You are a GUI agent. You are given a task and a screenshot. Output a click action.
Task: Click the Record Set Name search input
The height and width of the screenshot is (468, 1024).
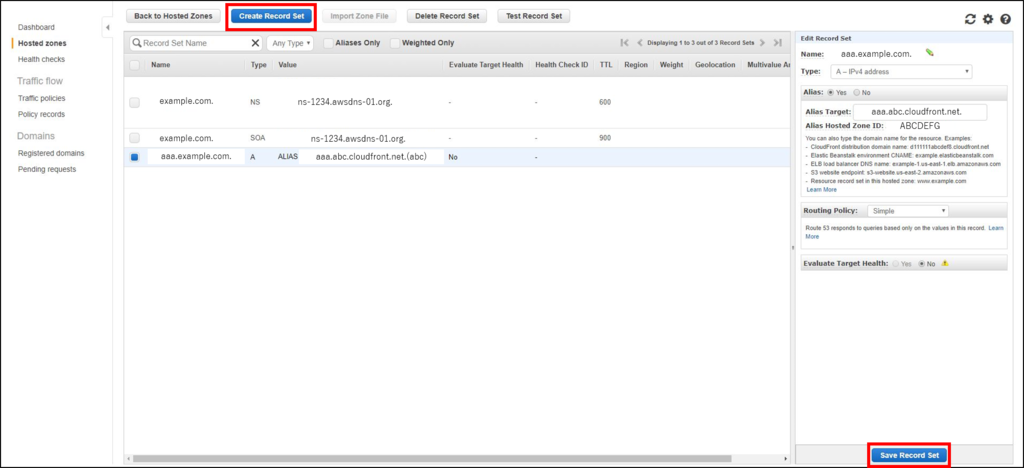tap(196, 43)
